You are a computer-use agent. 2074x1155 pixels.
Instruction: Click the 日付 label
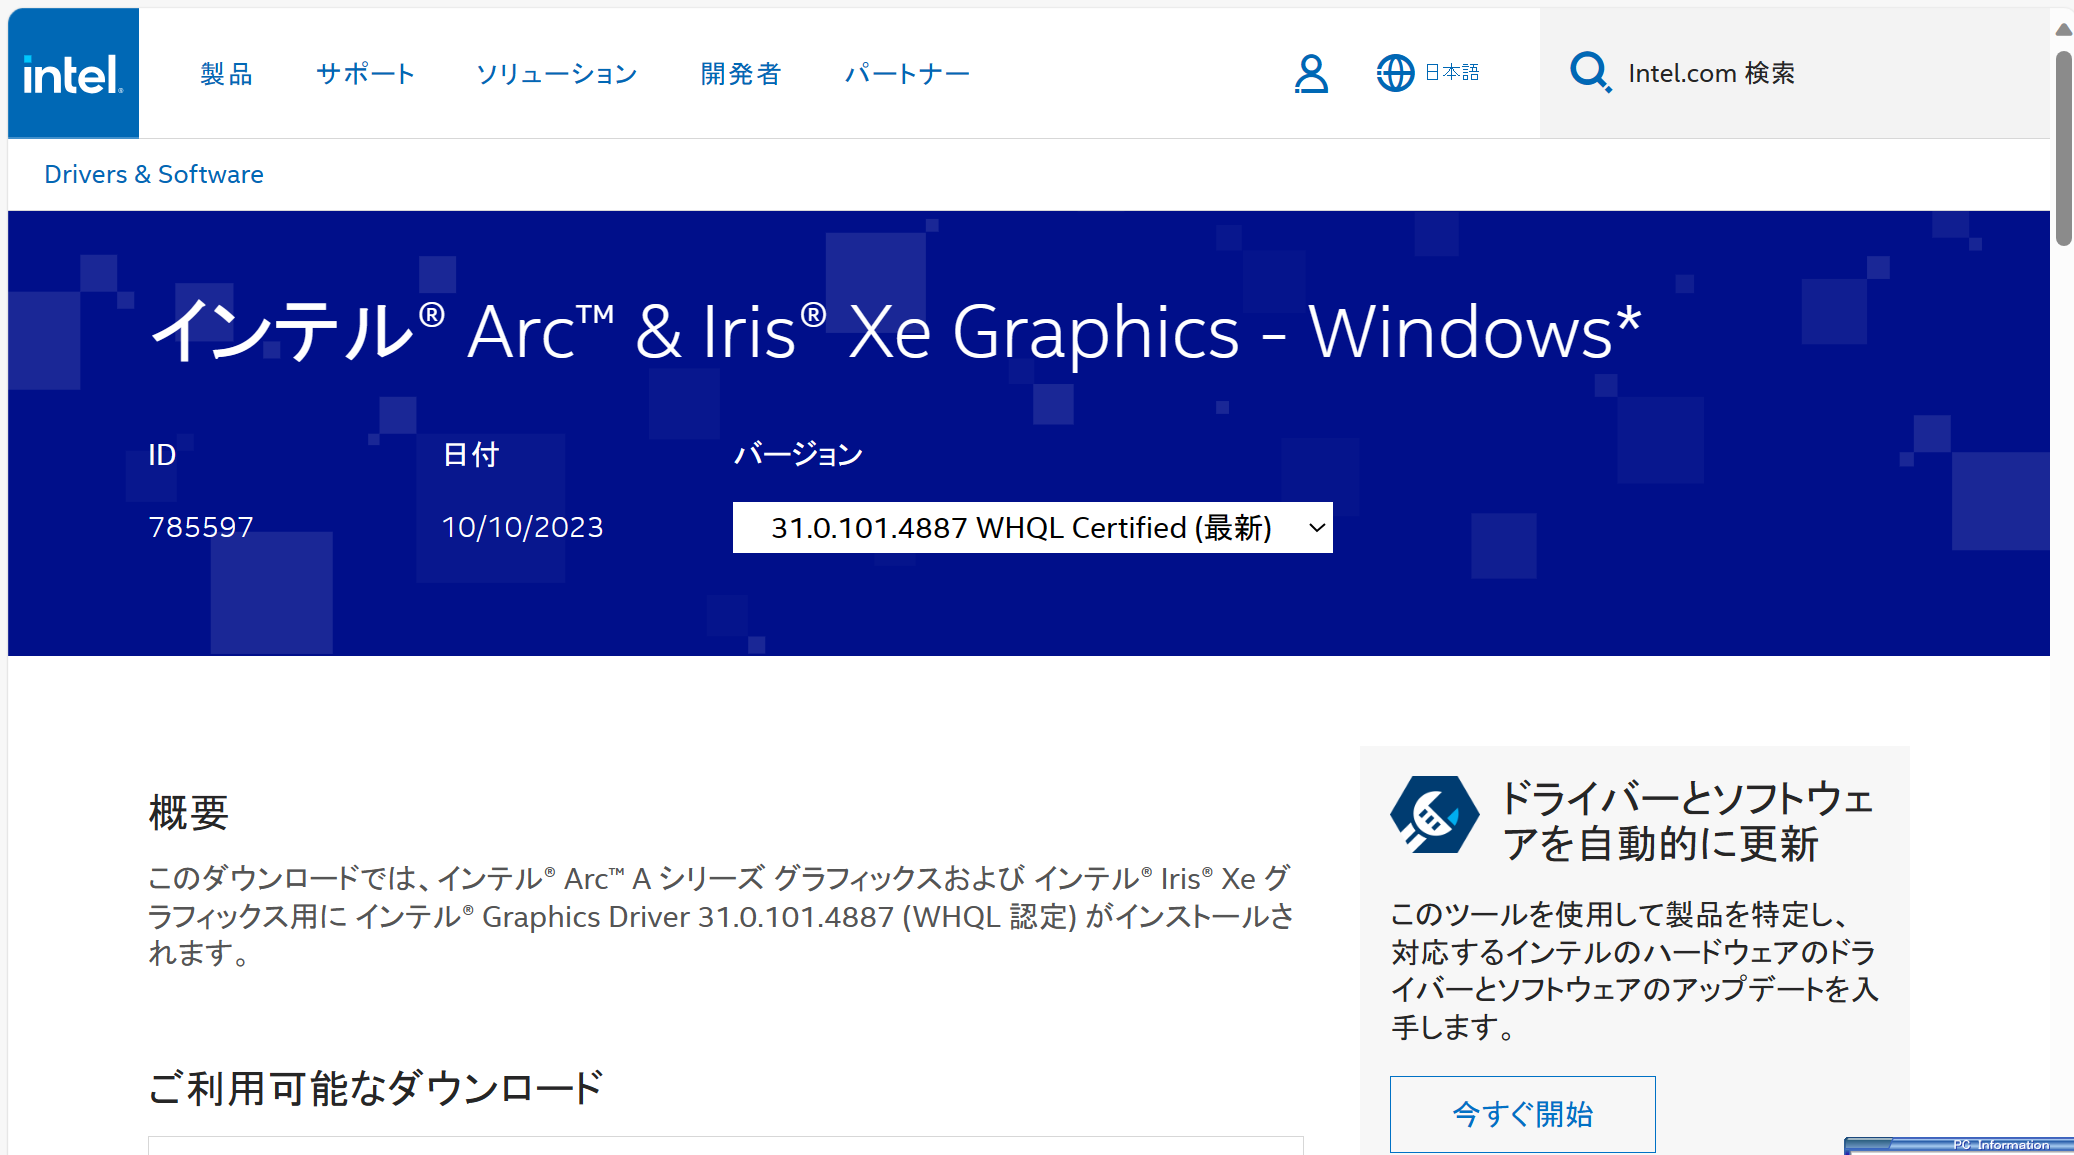[471, 454]
